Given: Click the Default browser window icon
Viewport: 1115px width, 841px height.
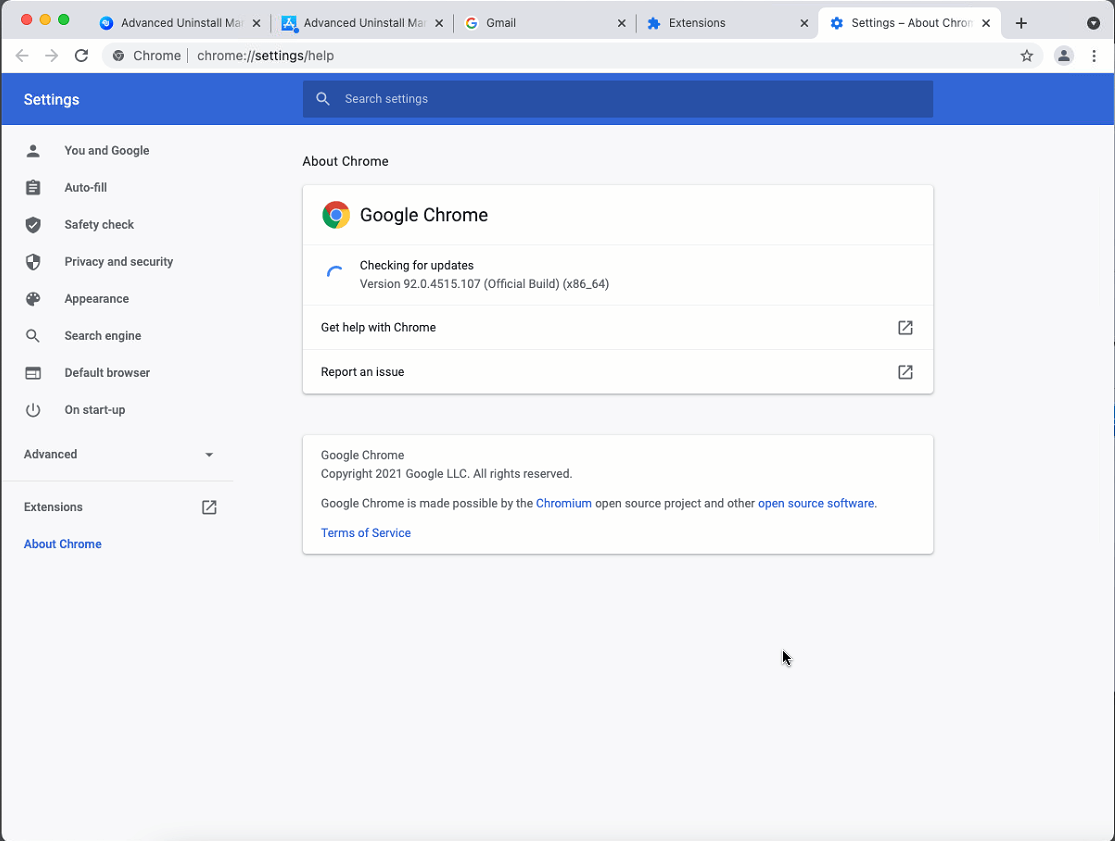Looking at the screenshot, I should (x=33, y=372).
